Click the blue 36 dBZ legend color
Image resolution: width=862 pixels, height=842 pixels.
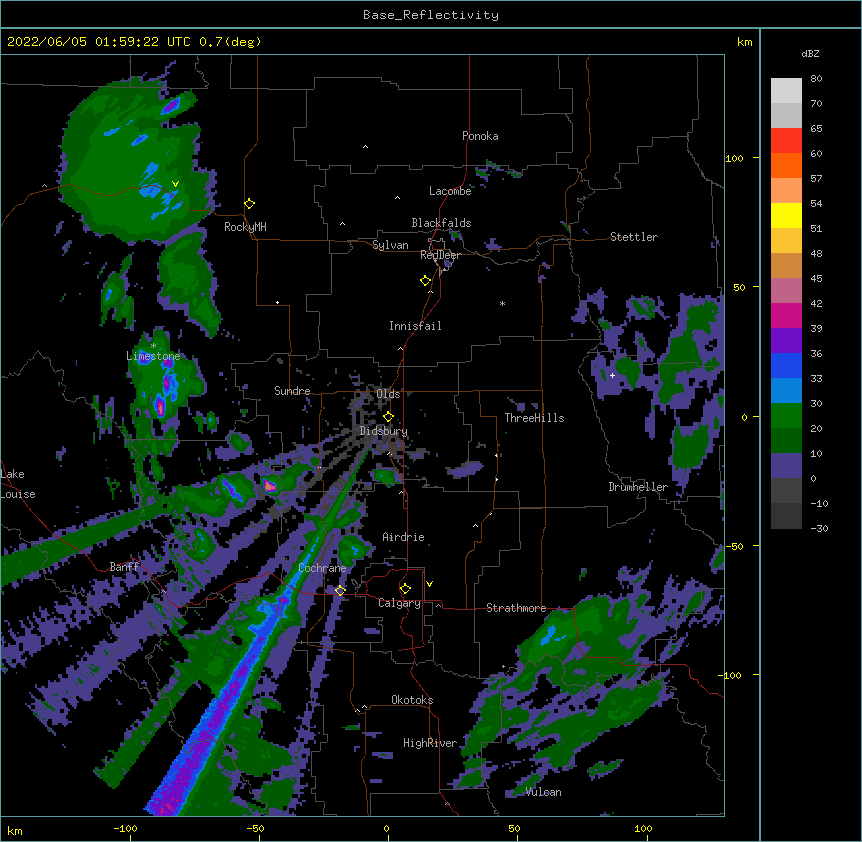point(786,365)
